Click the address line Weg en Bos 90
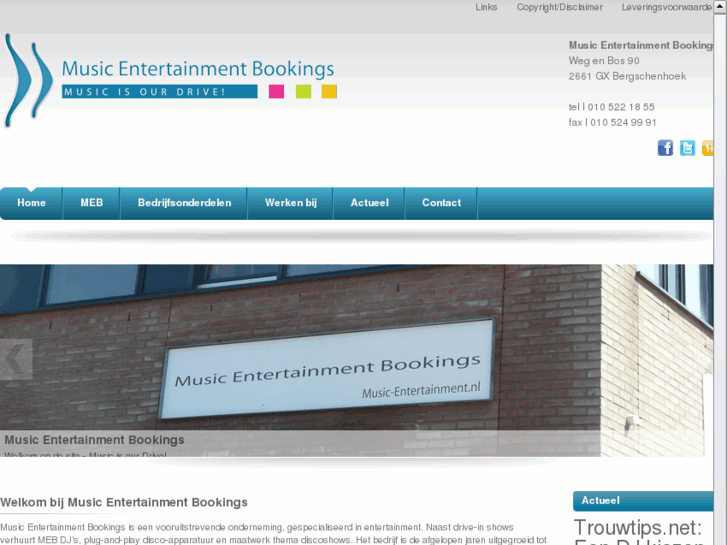Image resolution: width=727 pixels, height=545 pixels. [x=604, y=61]
